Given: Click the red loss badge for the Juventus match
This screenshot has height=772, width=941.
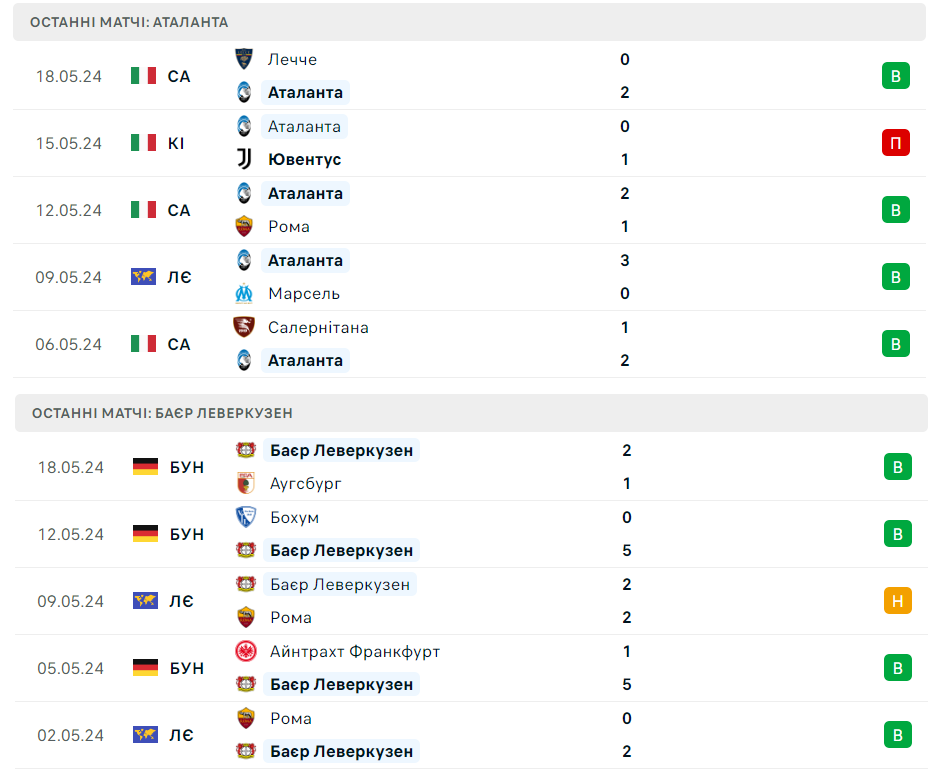Looking at the screenshot, I should click(895, 143).
